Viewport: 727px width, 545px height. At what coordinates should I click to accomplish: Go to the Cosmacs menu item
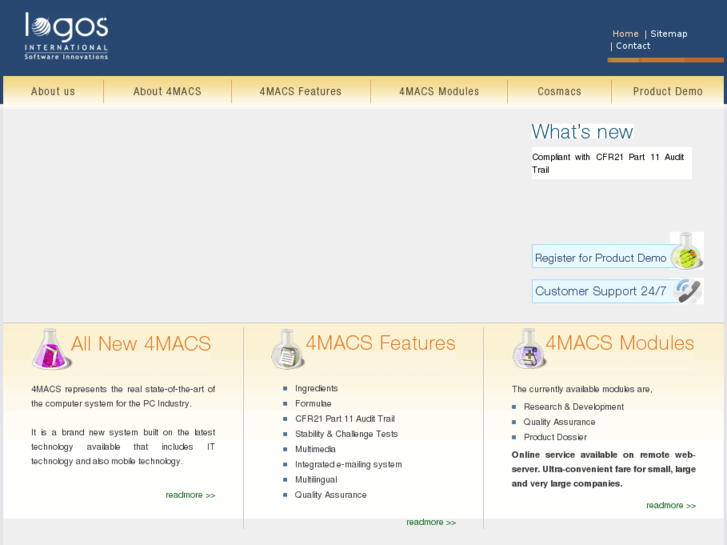click(559, 91)
